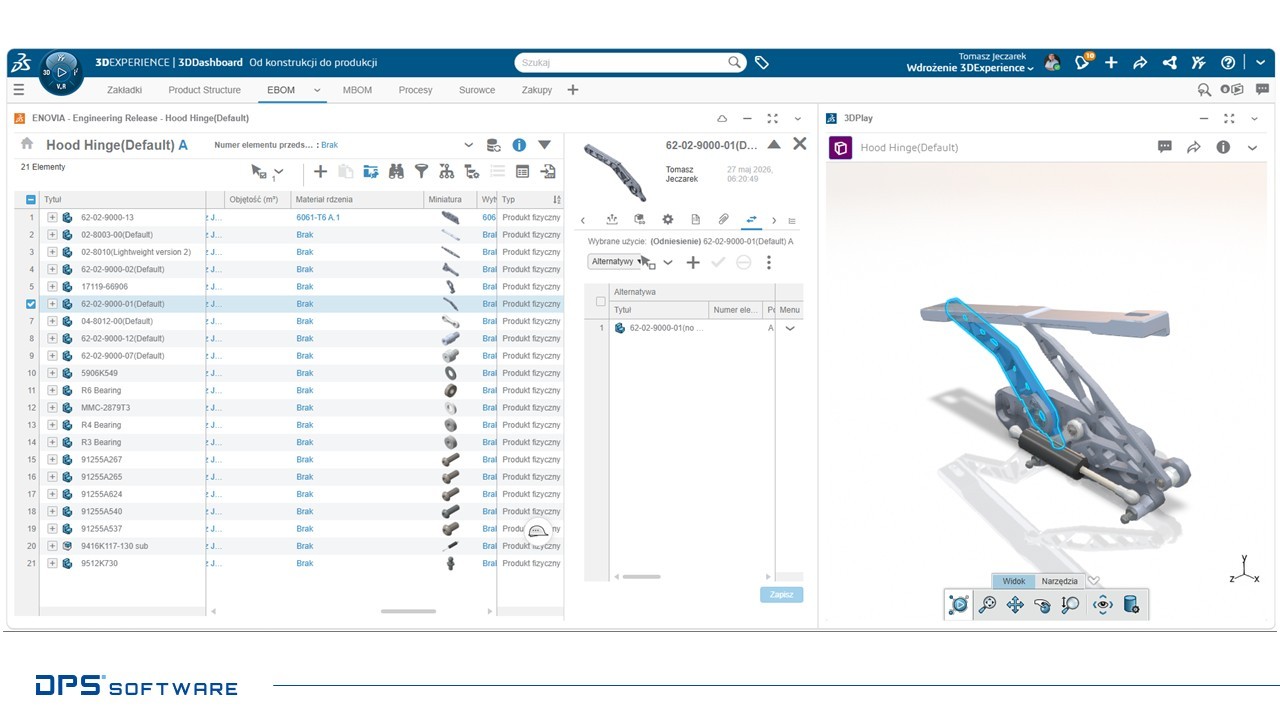This screenshot has height=720, width=1280.
Task: Open the paperclip attachments tab in details panel
Action: pyautogui.click(x=723, y=219)
